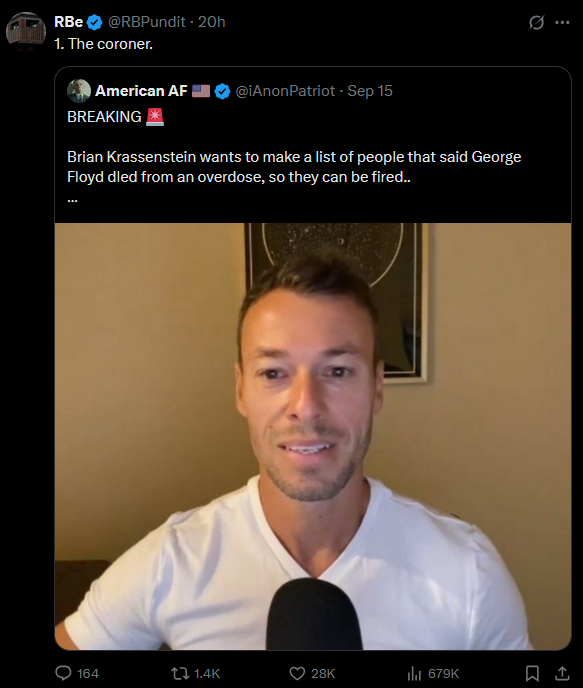Open the quoted tweet text body
This screenshot has height=688, width=583.
pyautogui.click(x=294, y=167)
